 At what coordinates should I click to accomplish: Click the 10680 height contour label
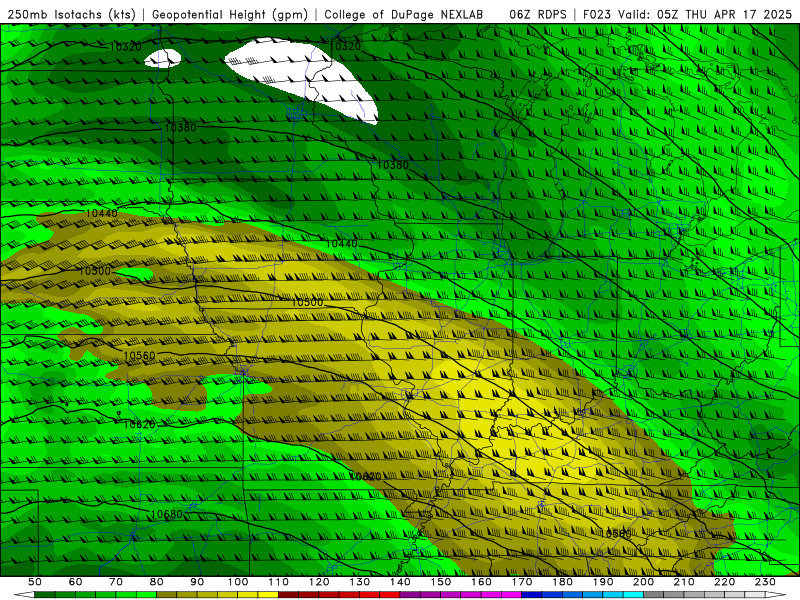click(x=167, y=514)
